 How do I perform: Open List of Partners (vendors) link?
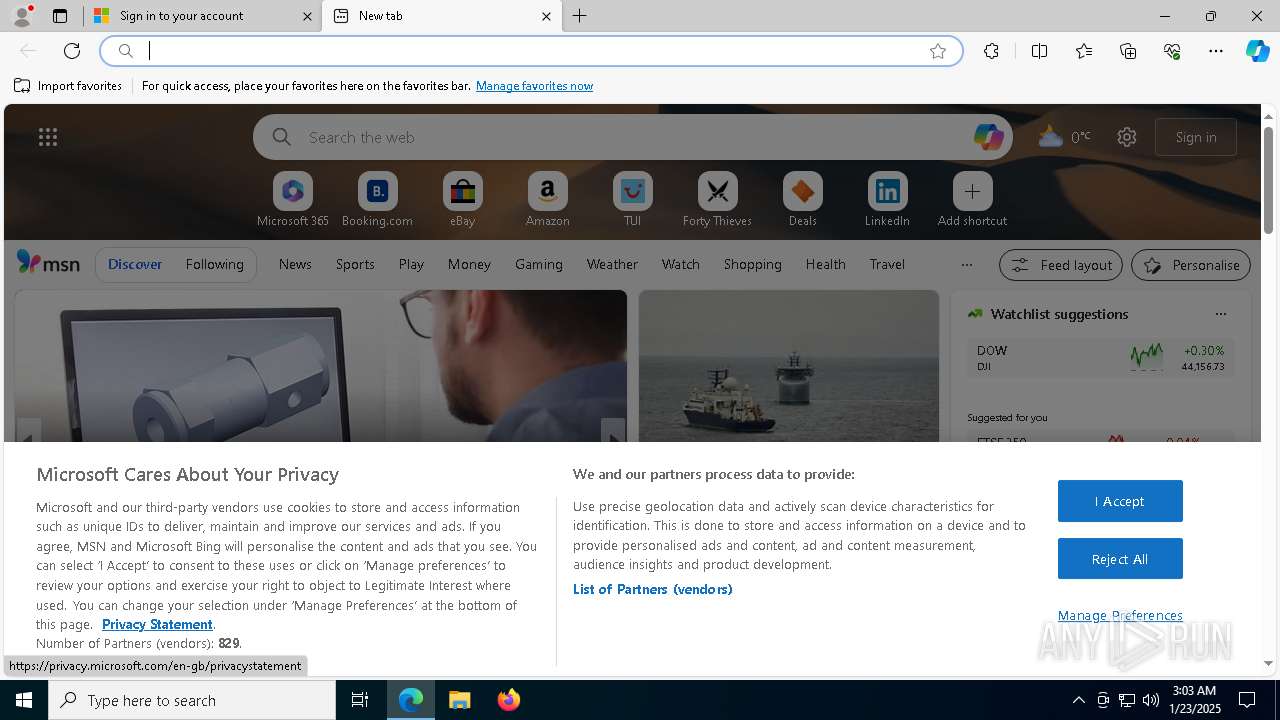pyautogui.click(x=652, y=589)
